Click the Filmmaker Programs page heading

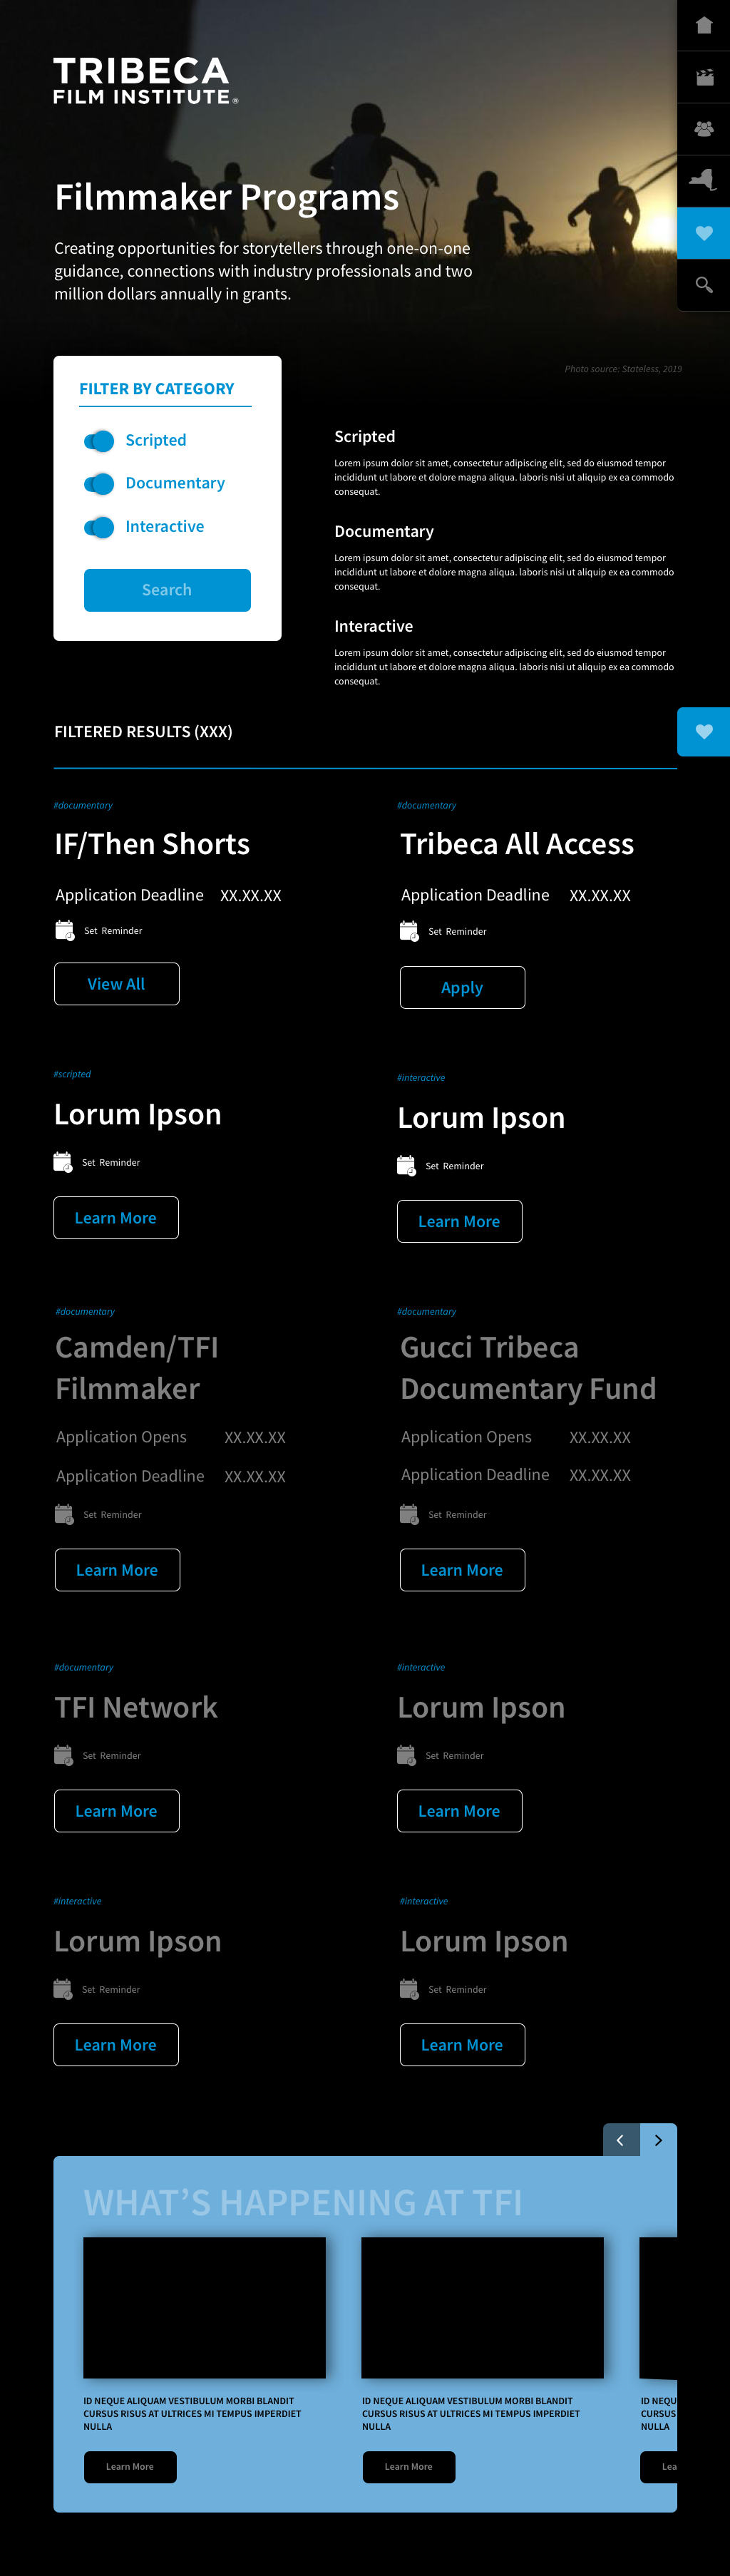(227, 198)
